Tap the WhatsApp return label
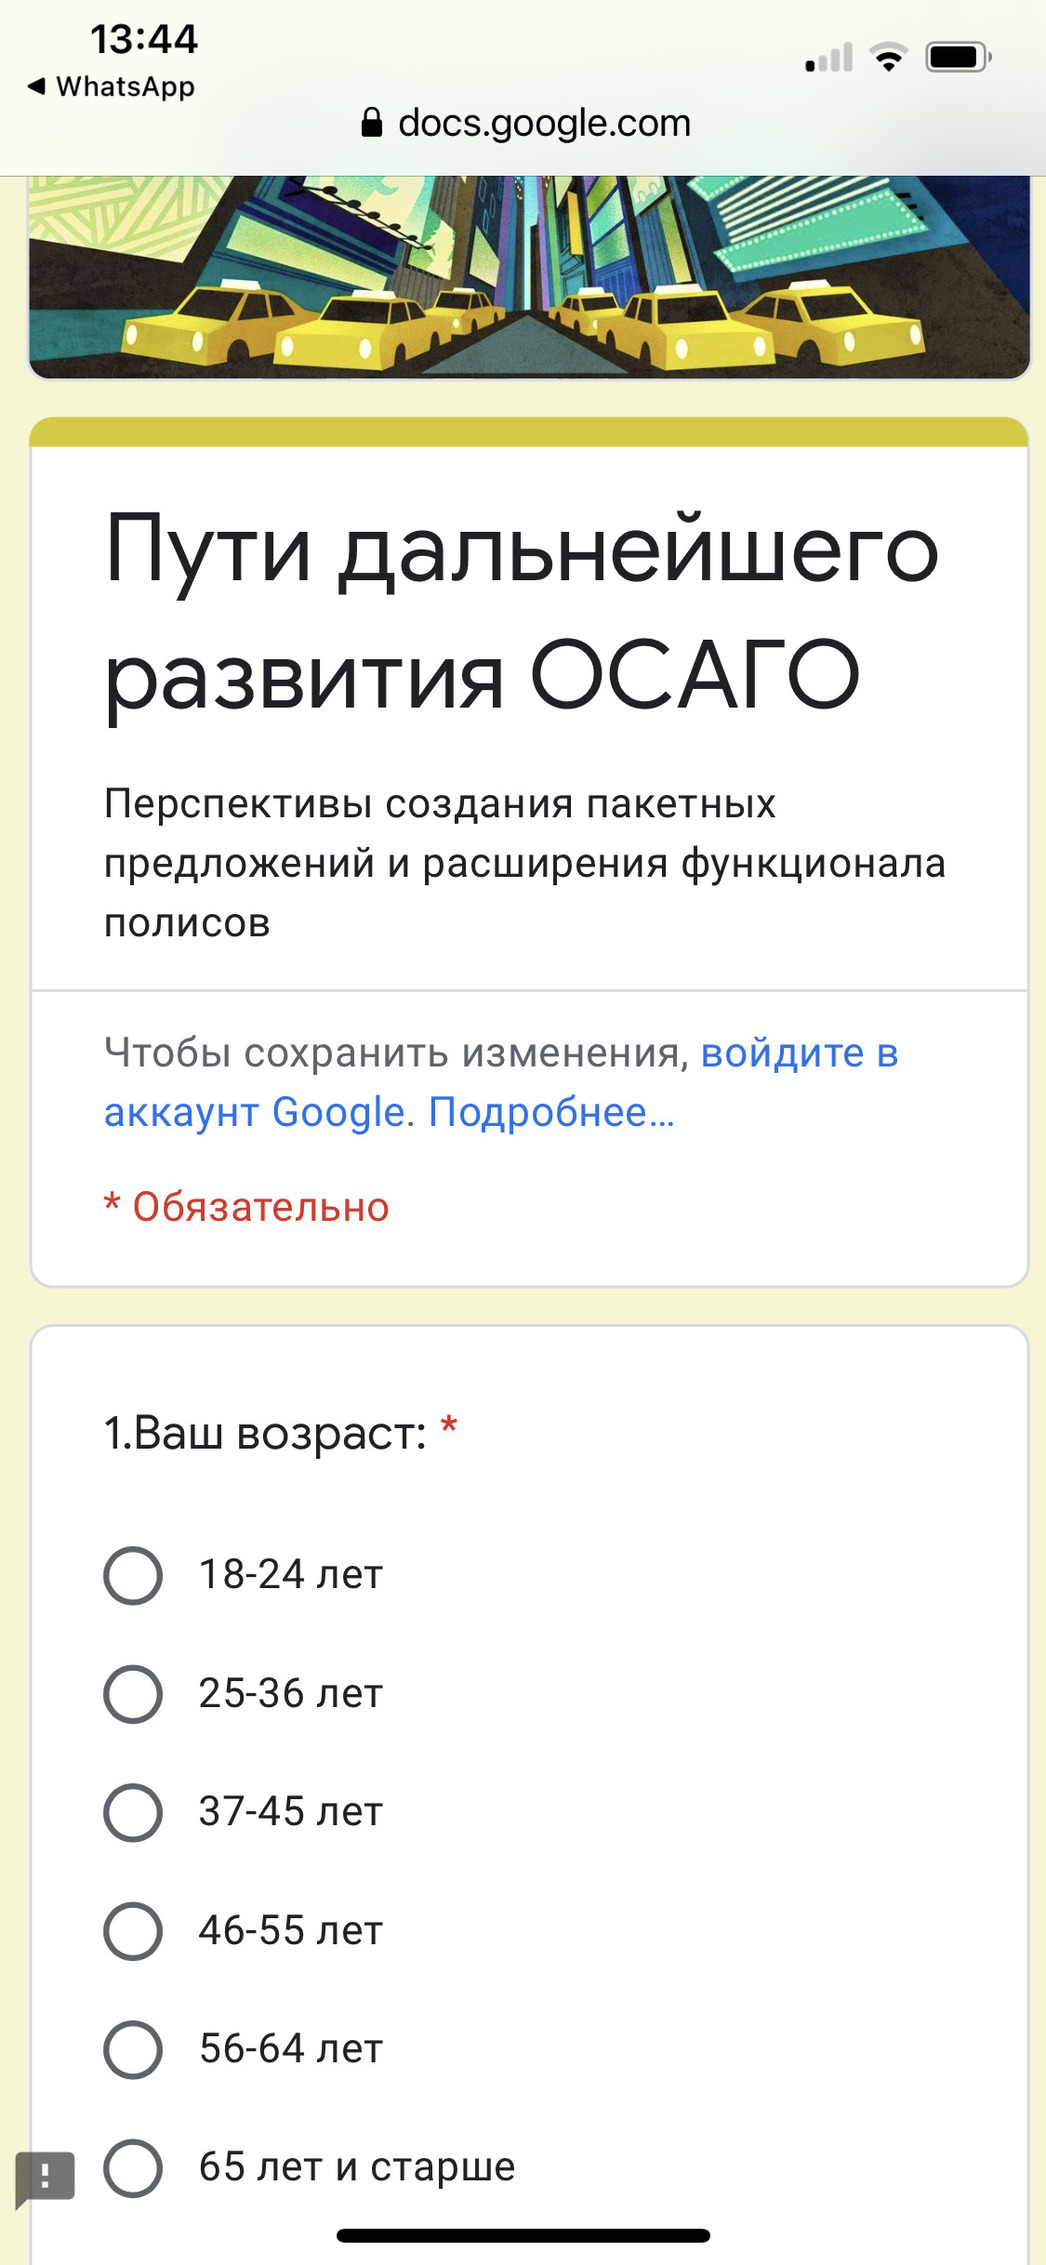 [x=125, y=87]
